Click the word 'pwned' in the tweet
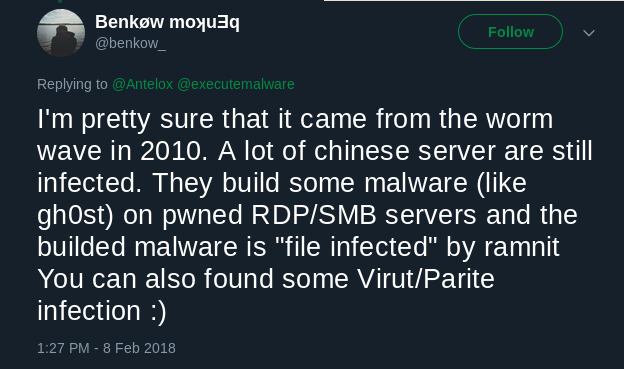 [202, 217]
